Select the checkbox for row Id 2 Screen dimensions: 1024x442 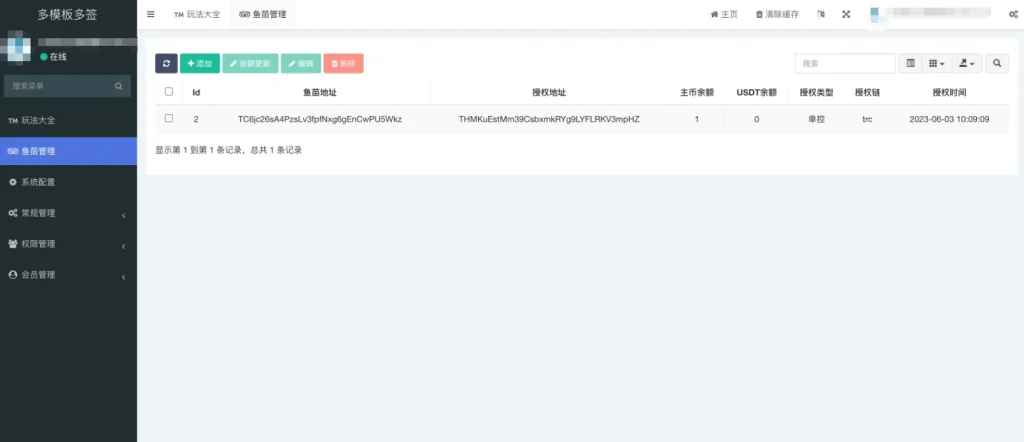point(169,119)
